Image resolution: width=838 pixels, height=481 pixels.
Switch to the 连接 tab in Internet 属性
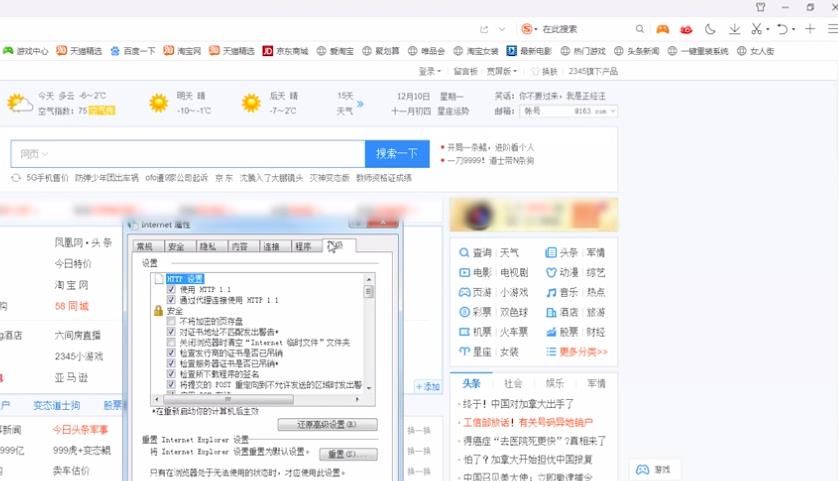pyautogui.click(x=271, y=246)
